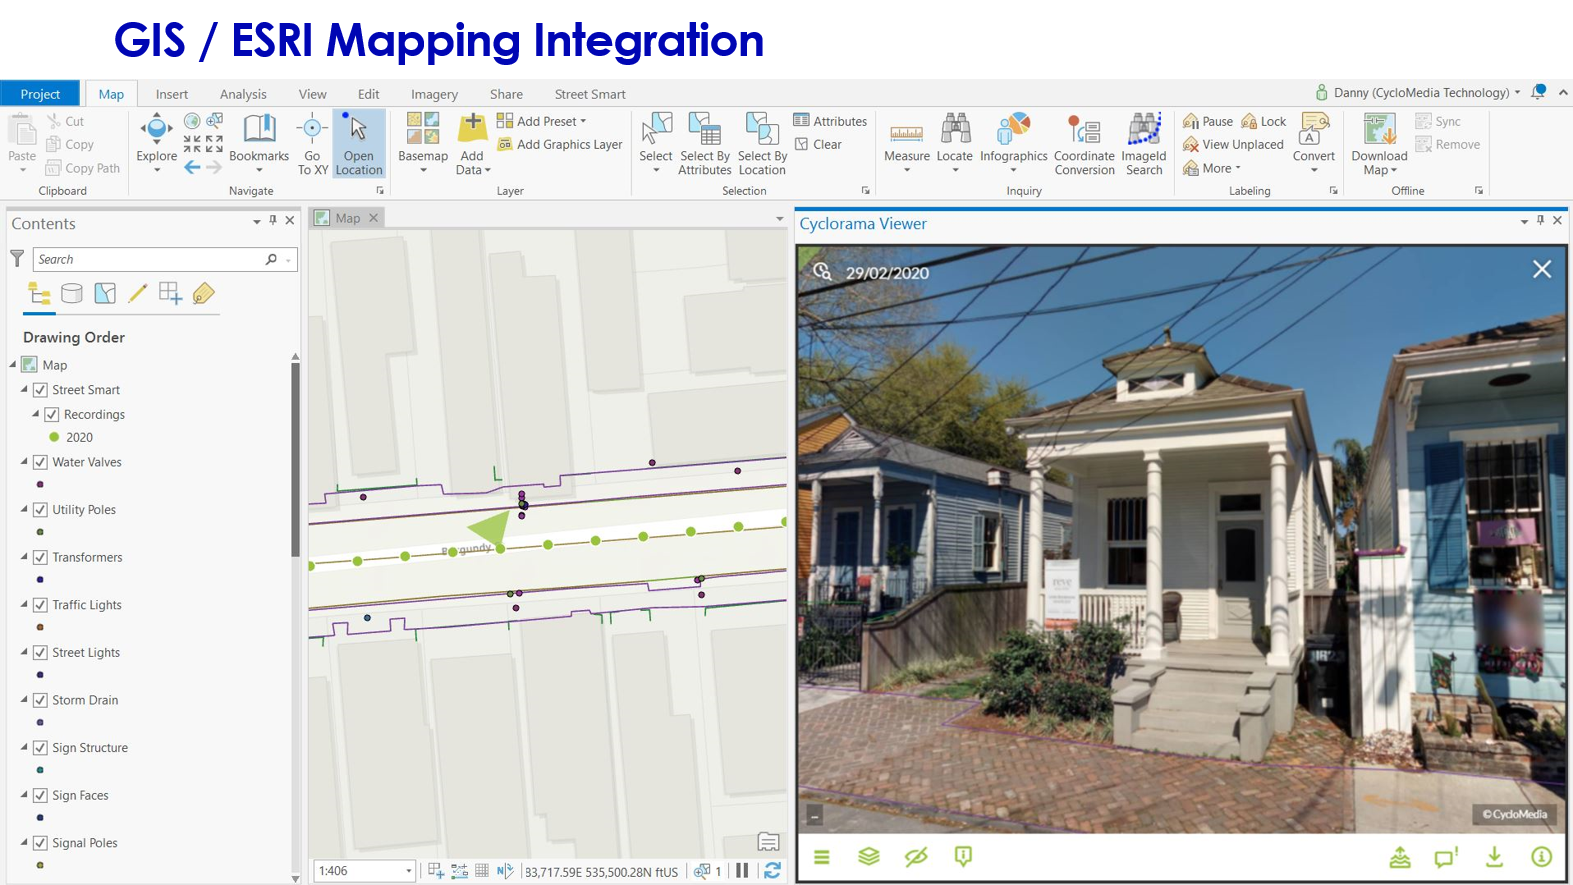Open Infographics tool
This screenshot has width=1573, height=885.
1013,141
